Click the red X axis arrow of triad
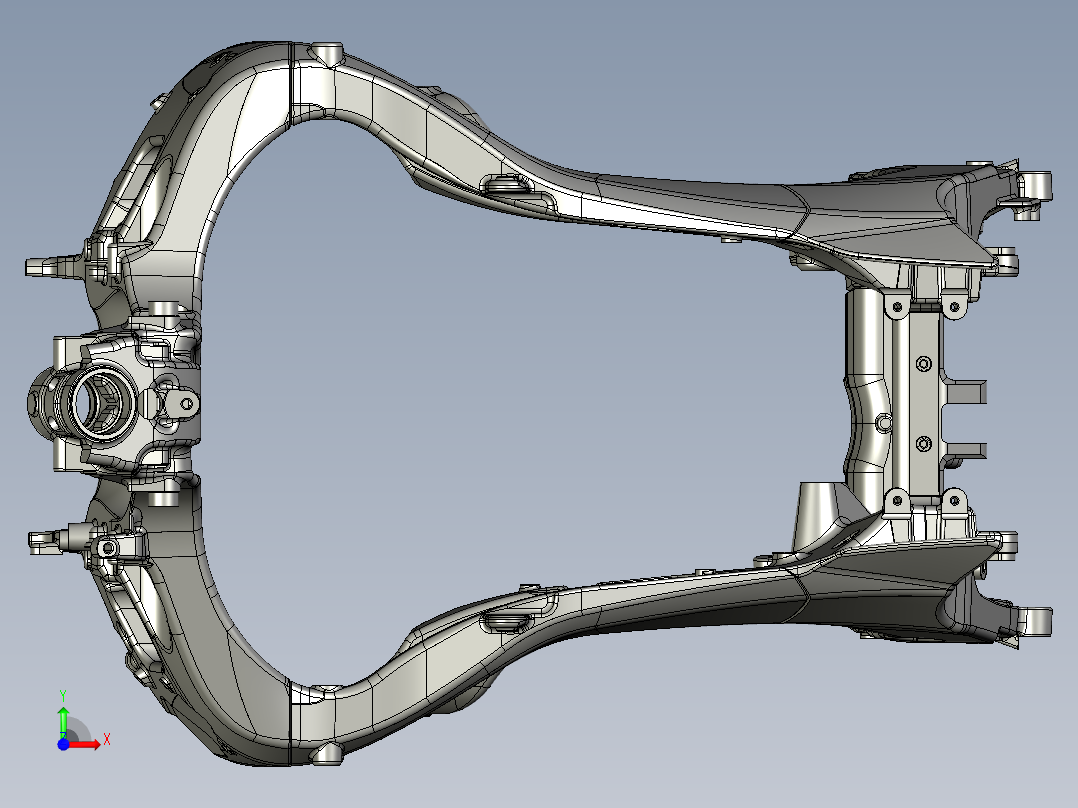 (85, 744)
